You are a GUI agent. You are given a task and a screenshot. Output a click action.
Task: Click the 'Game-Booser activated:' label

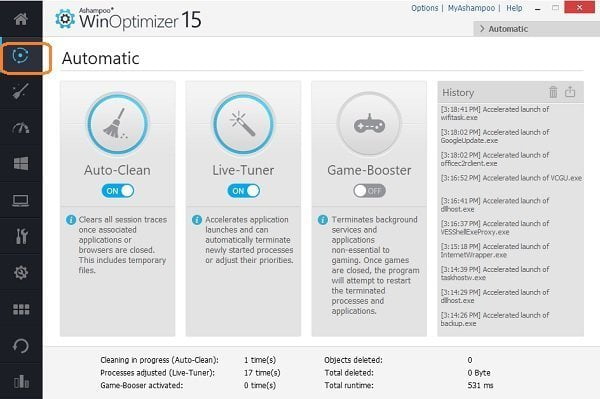coord(142,385)
